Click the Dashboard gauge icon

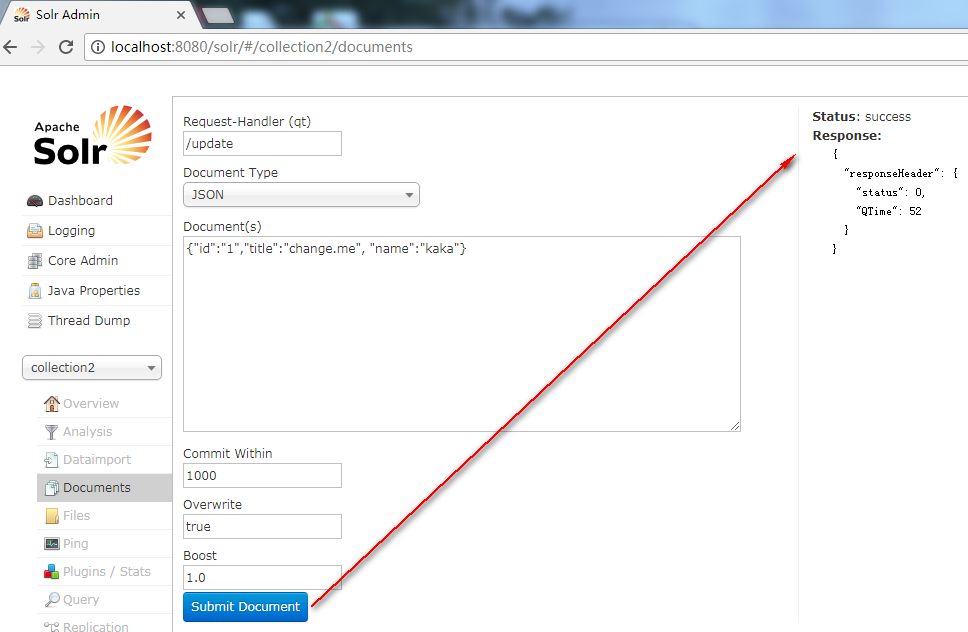(x=35, y=201)
